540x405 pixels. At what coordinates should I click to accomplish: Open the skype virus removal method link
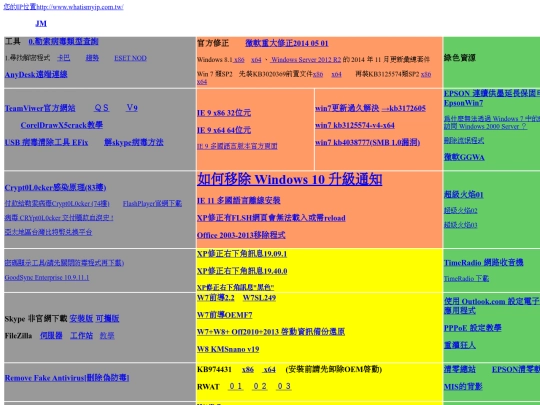coord(134,142)
